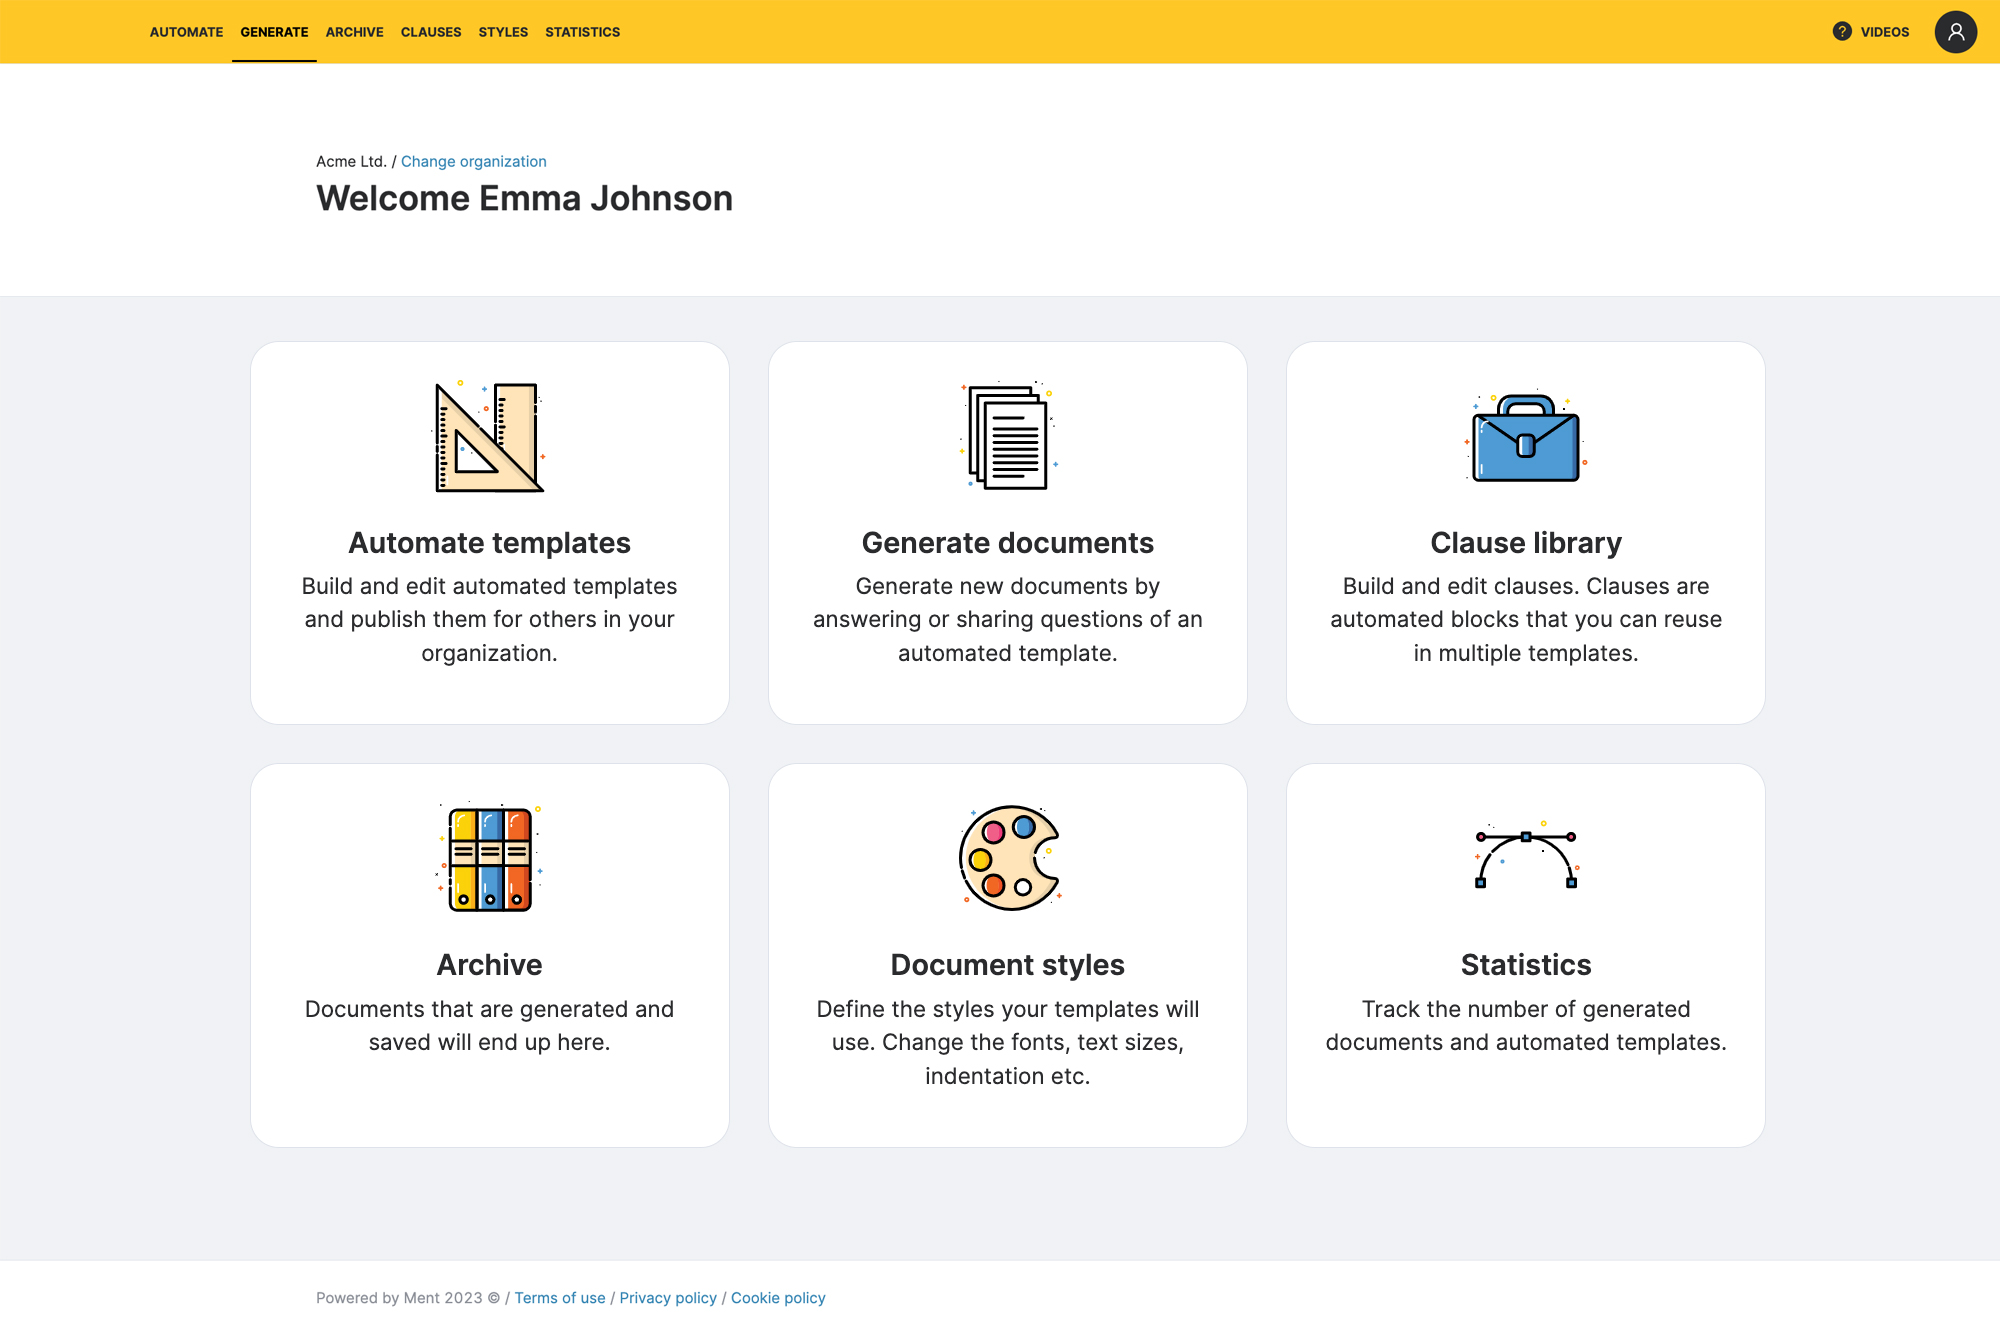Select the Styles tab in header
The width and height of the screenshot is (2000, 1335).
pyautogui.click(x=503, y=32)
